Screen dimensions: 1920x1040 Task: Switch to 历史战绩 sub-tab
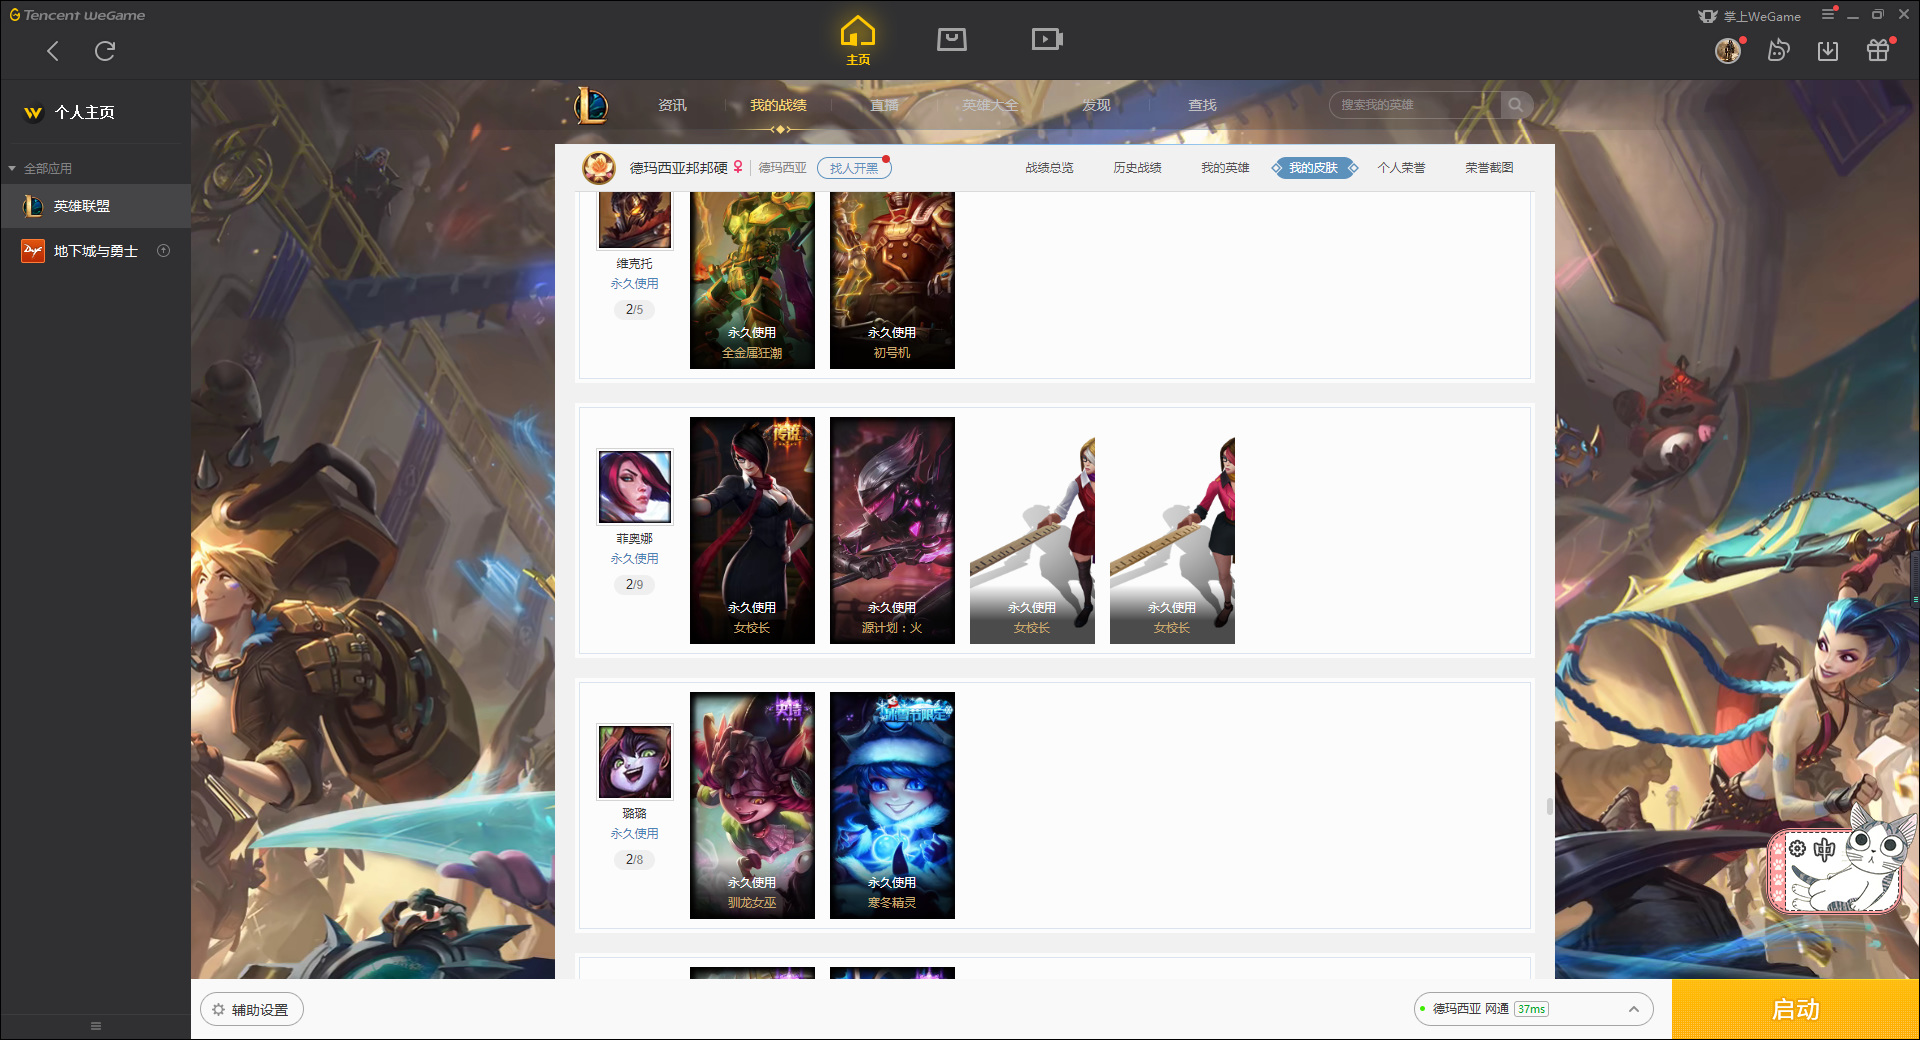[1137, 168]
